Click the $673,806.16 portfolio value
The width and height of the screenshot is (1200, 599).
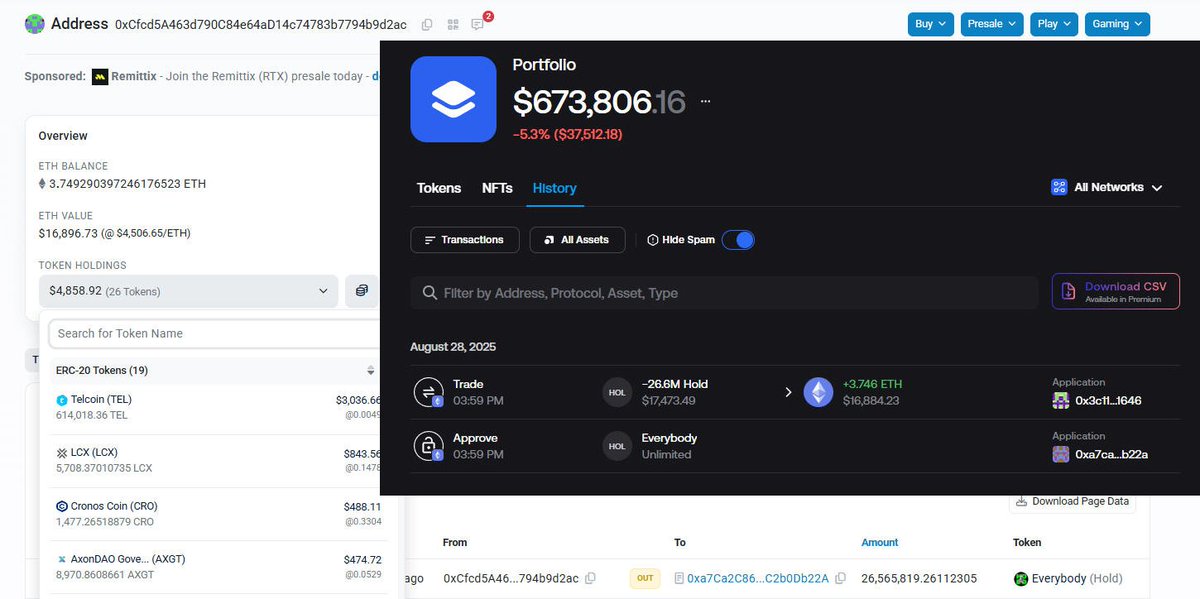[x=599, y=101]
